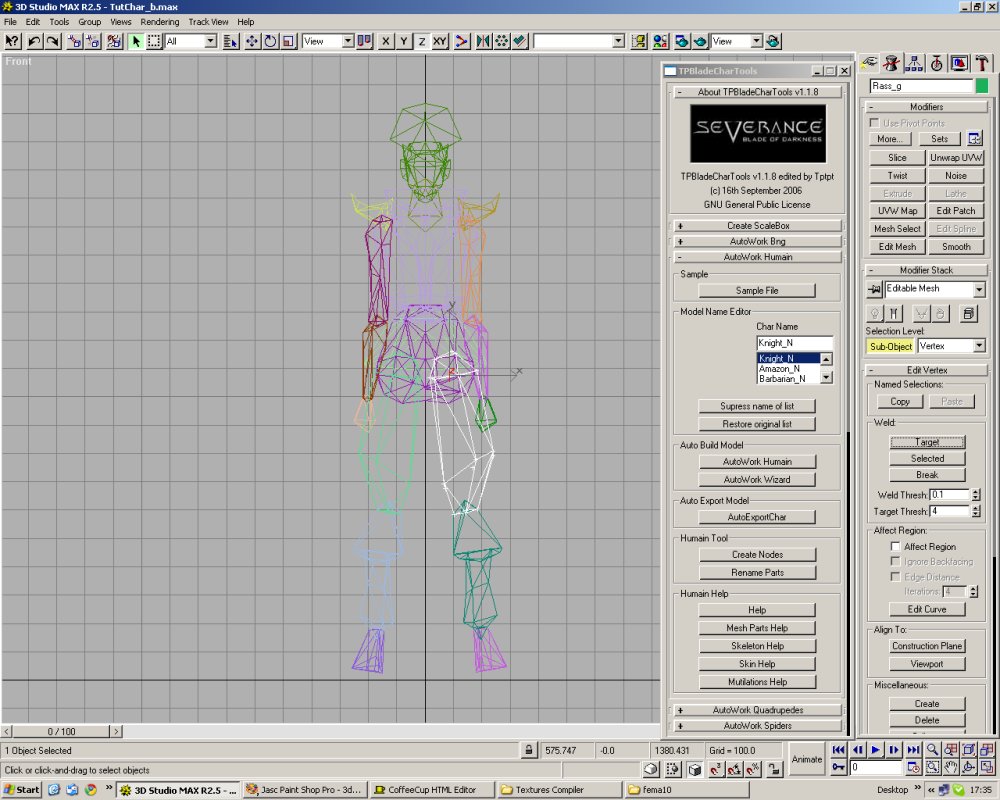Click the Redo arrow in the toolbar

pos(53,41)
